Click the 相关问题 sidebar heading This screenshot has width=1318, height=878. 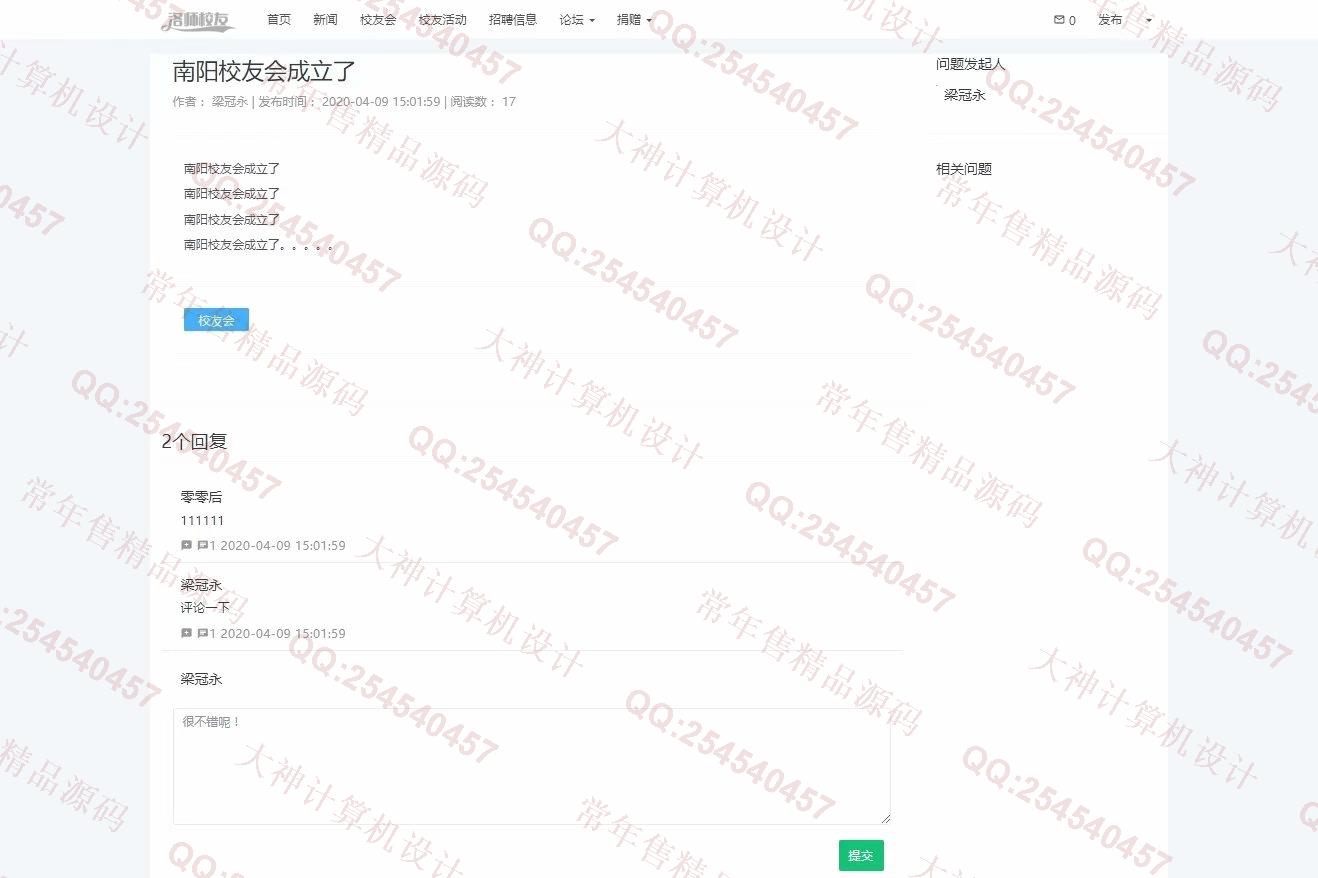tap(964, 169)
